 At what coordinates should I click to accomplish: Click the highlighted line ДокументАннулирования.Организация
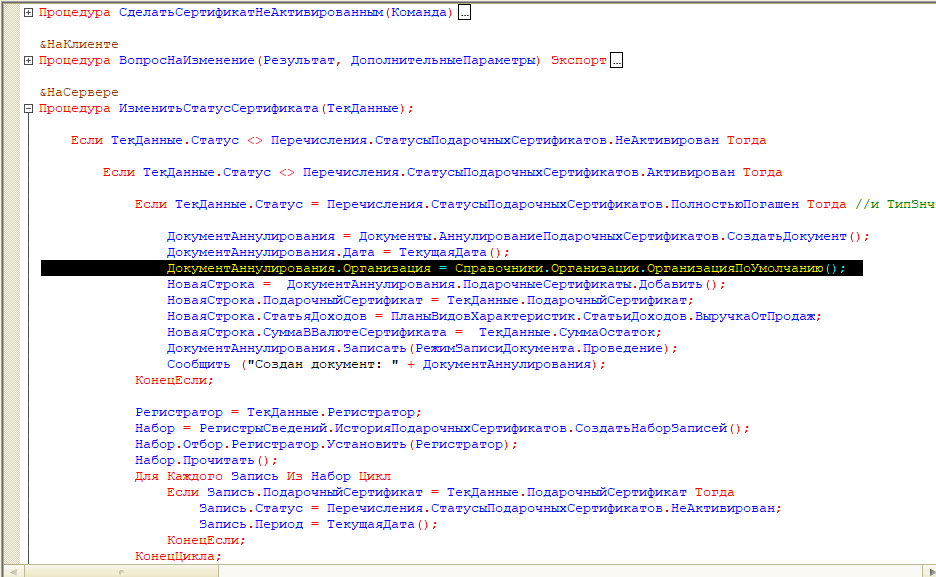point(452,268)
